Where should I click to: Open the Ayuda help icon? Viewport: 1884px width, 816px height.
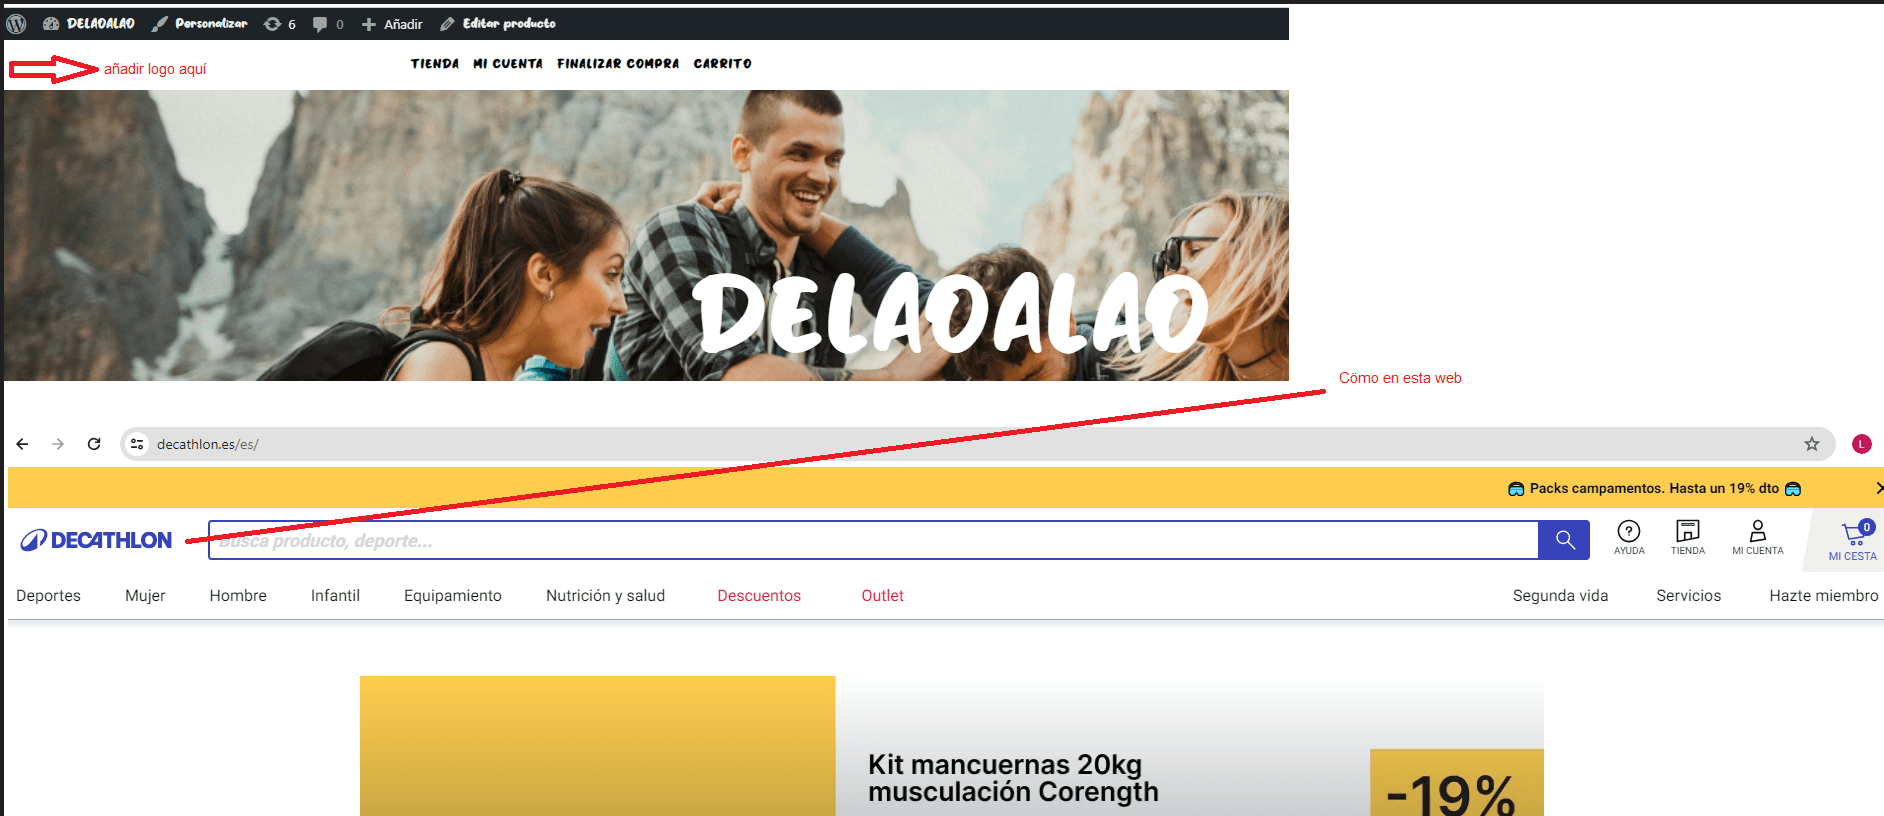(x=1629, y=537)
